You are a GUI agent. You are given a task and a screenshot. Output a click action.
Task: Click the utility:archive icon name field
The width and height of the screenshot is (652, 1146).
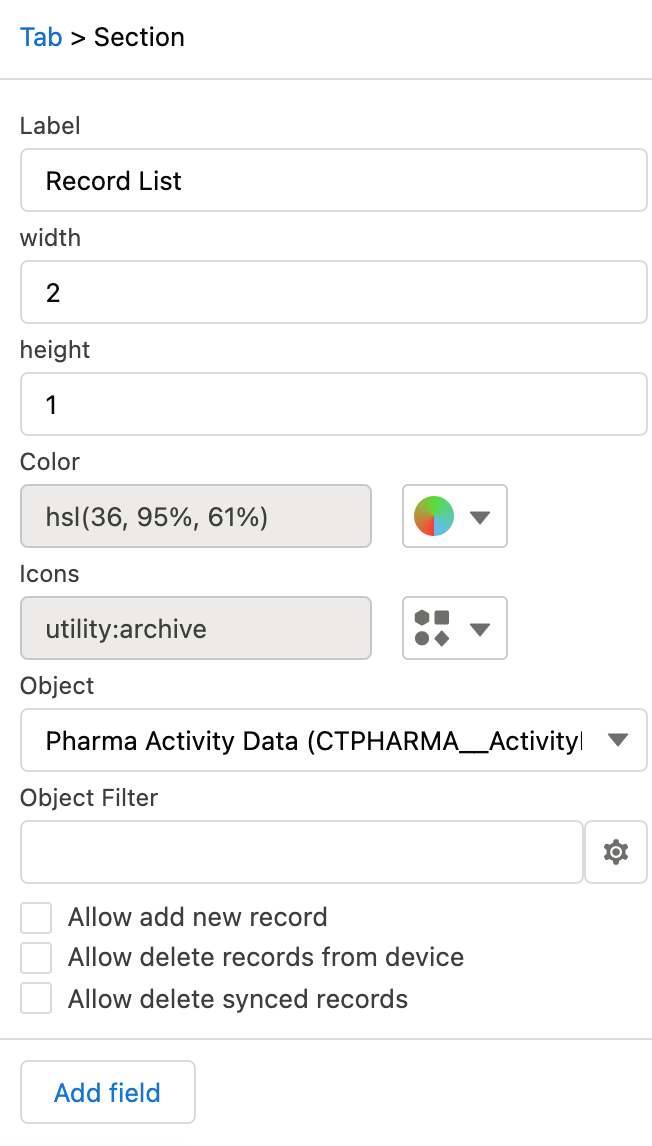[196, 629]
